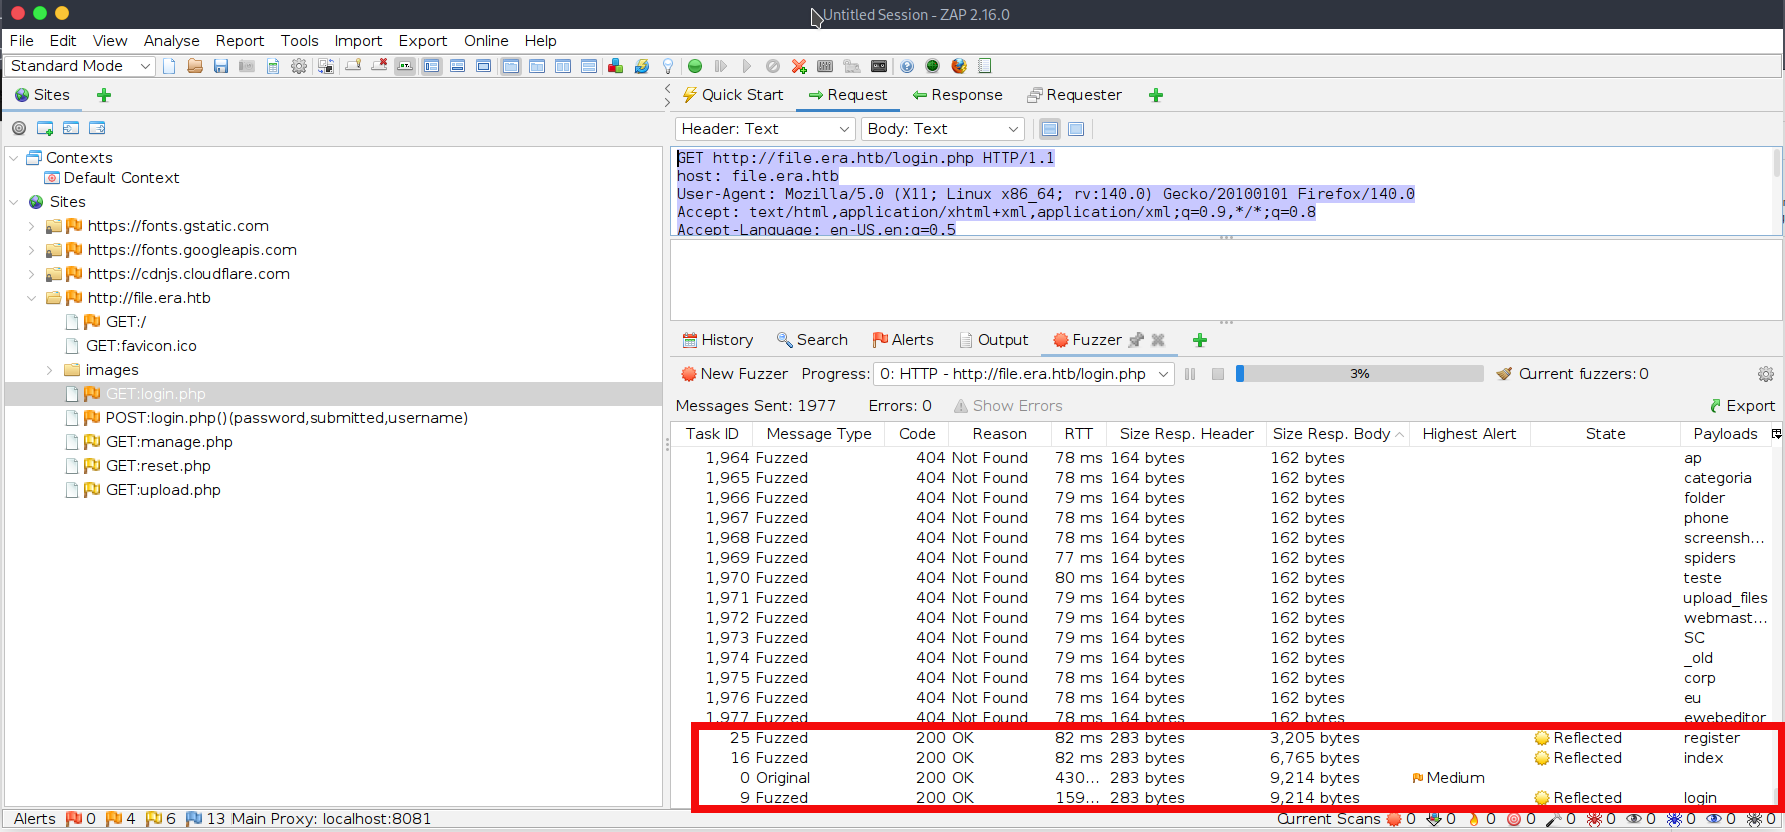Click the fuzzer progress bar at 3%
The image size is (1785, 832).
[x=1359, y=374]
